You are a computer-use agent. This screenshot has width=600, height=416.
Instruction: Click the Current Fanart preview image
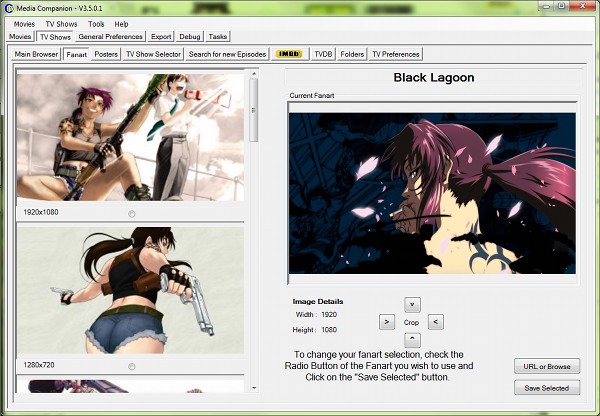[432, 193]
